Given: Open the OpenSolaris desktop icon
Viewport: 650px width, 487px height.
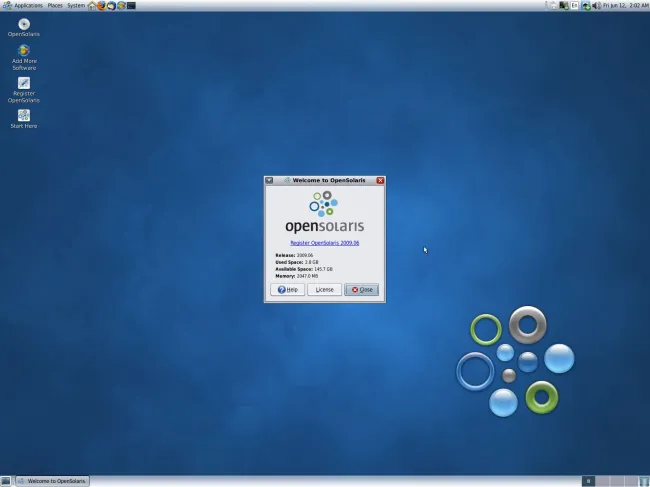Looking at the screenshot, I should 24,24.
